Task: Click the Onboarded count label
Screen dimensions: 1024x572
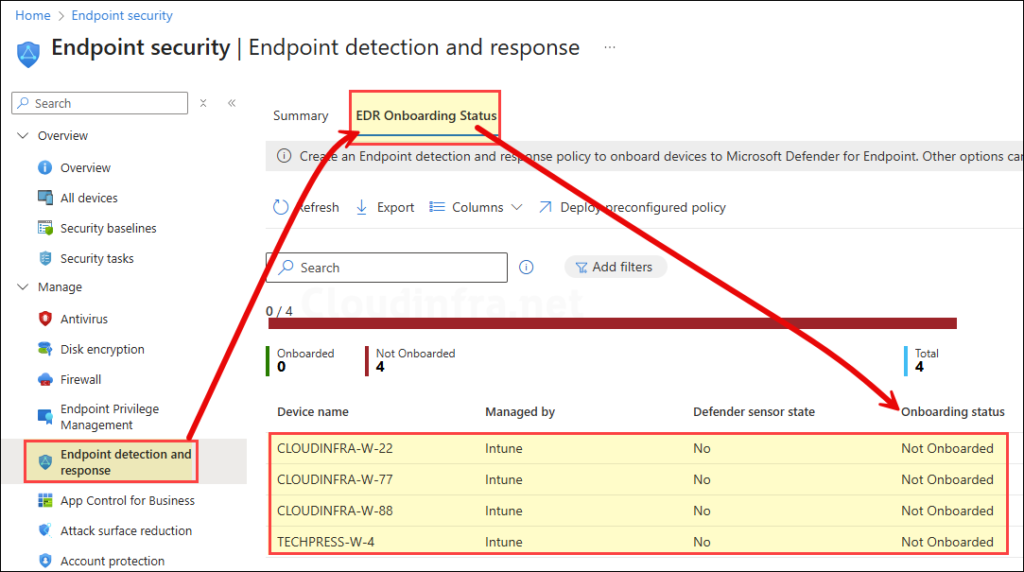Action: 306,353
